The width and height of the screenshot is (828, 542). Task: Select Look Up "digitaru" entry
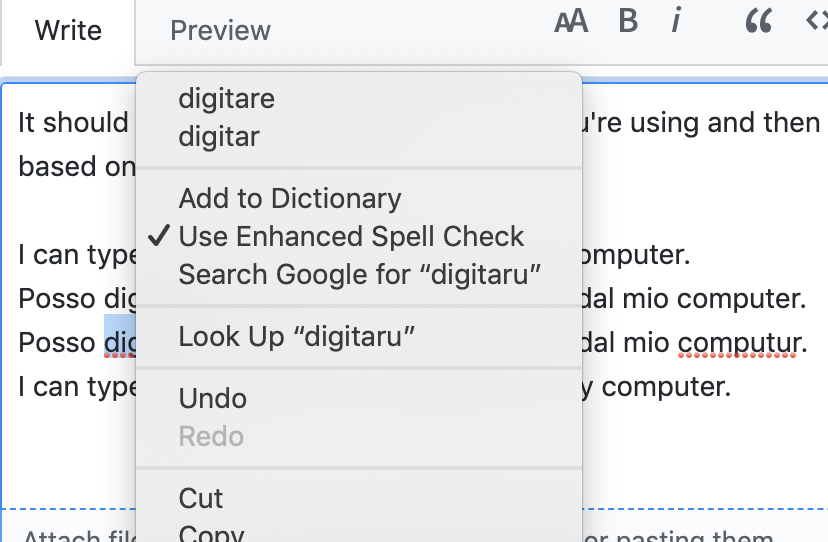coord(359,337)
